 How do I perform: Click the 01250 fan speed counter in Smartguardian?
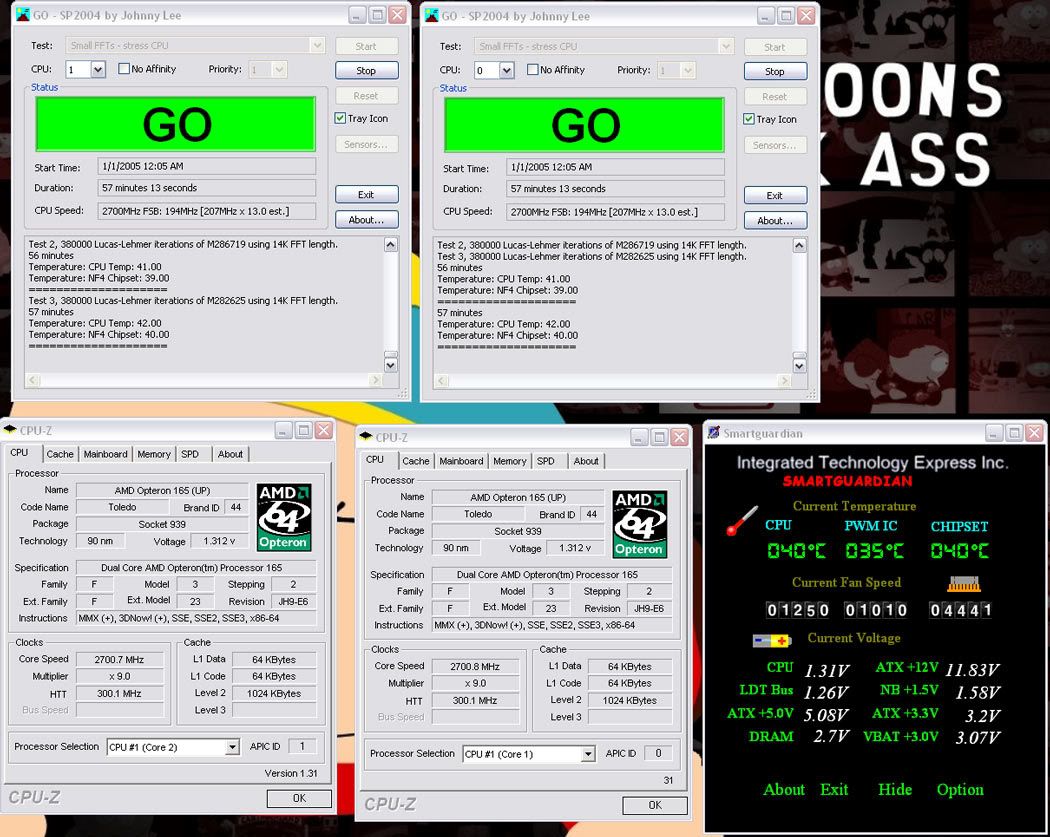click(x=798, y=609)
